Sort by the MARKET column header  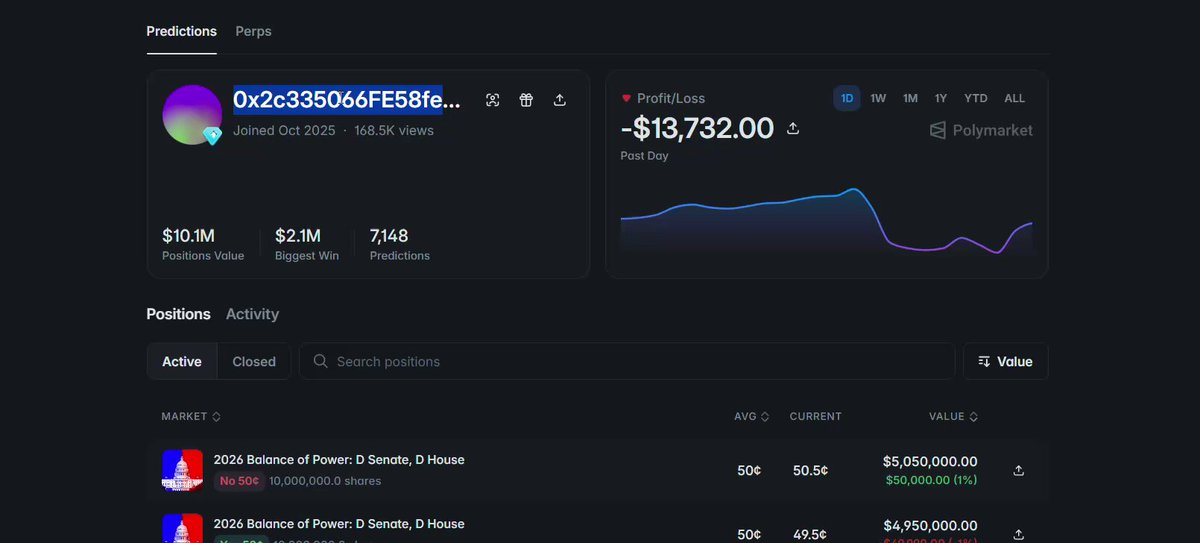[x=191, y=416]
